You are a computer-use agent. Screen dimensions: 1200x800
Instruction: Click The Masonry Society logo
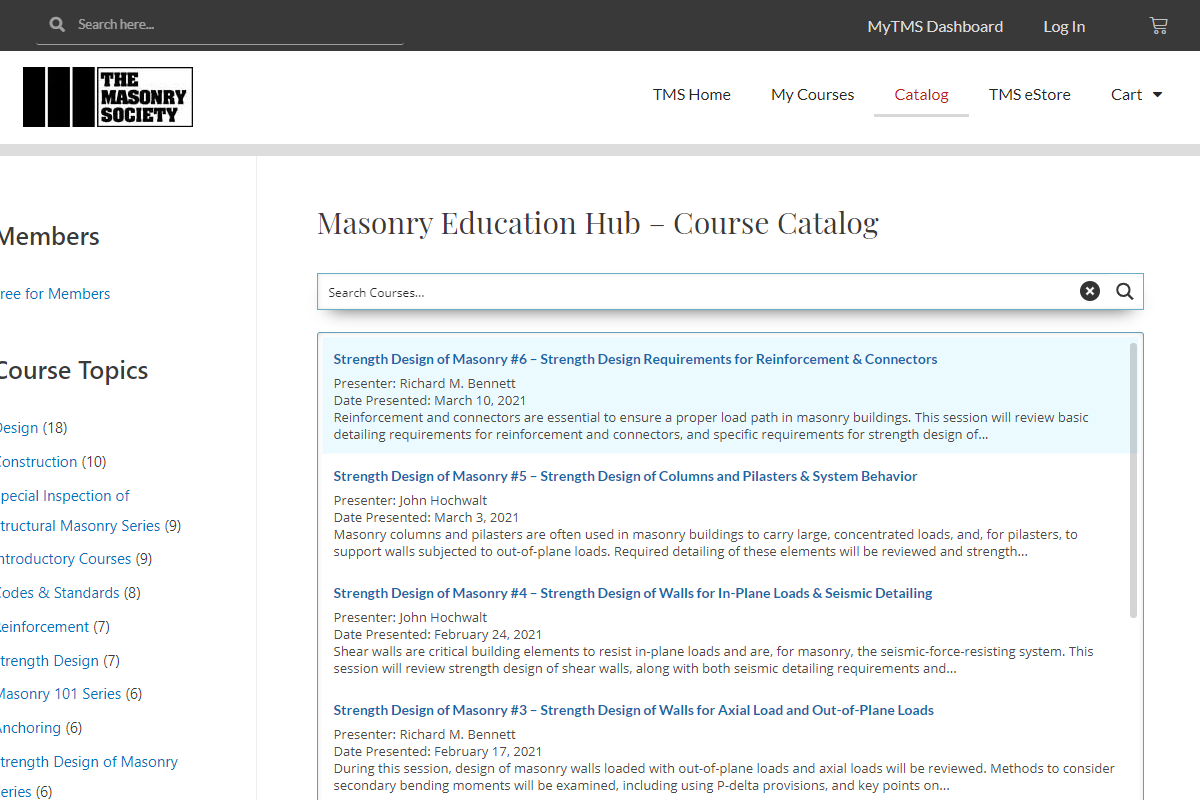click(108, 97)
